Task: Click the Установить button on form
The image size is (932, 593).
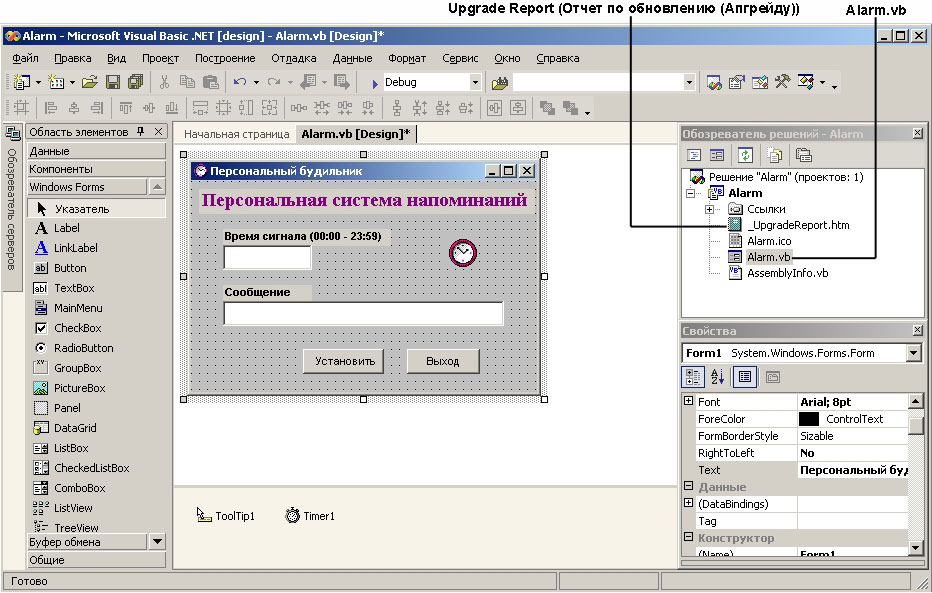Action: click(x=344, y=361)
